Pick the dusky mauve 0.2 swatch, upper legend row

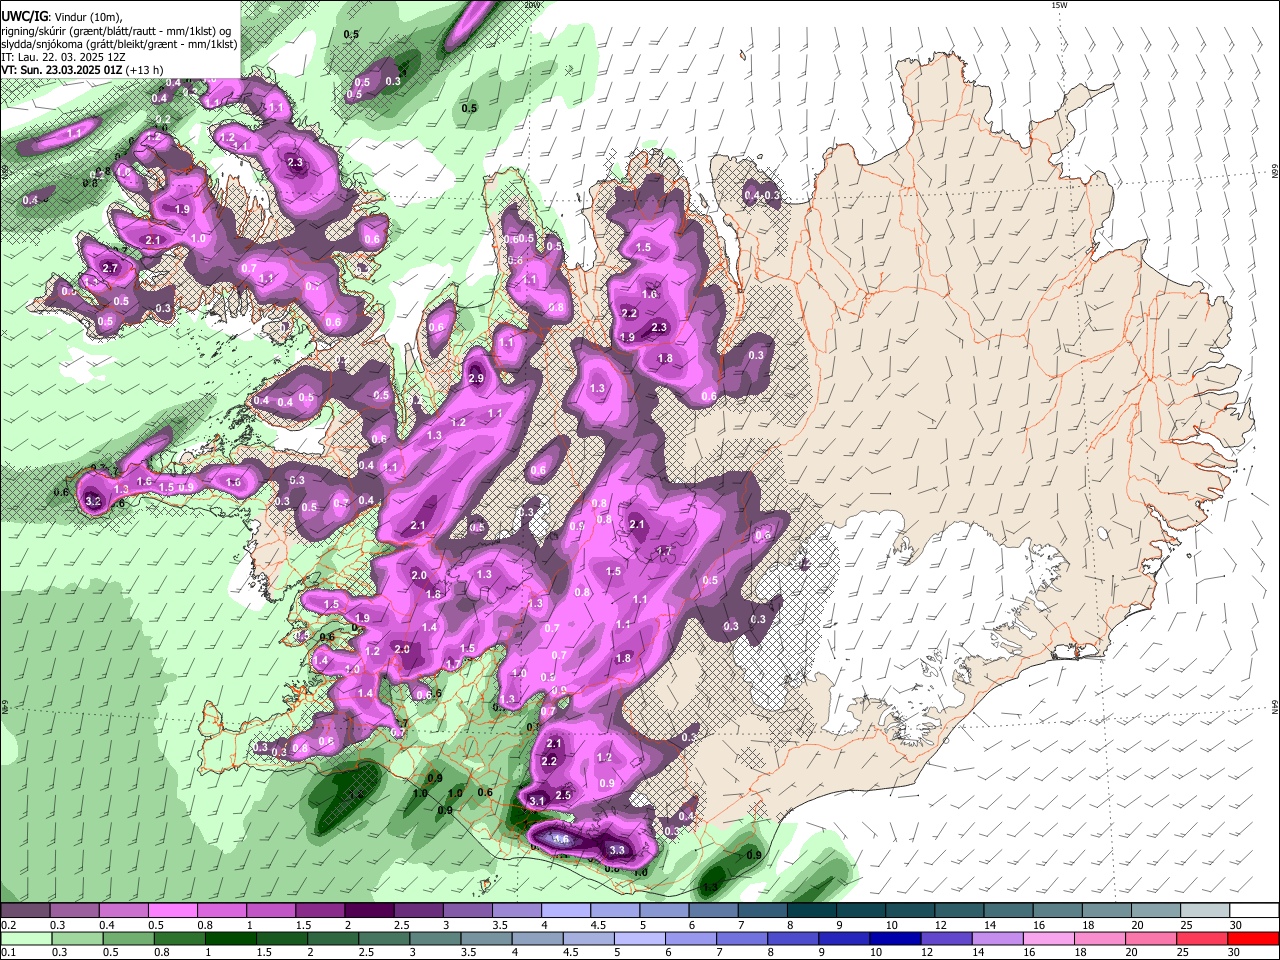pos(25,911)
